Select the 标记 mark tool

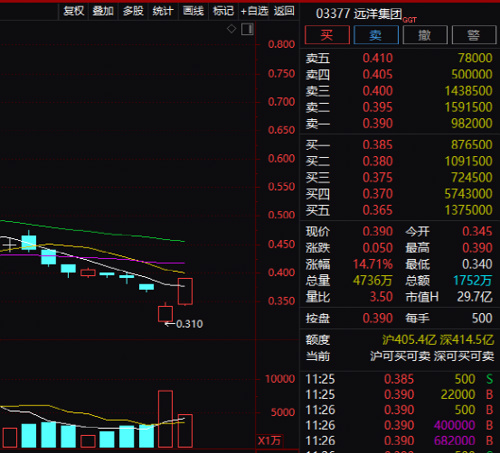(223, 11)
